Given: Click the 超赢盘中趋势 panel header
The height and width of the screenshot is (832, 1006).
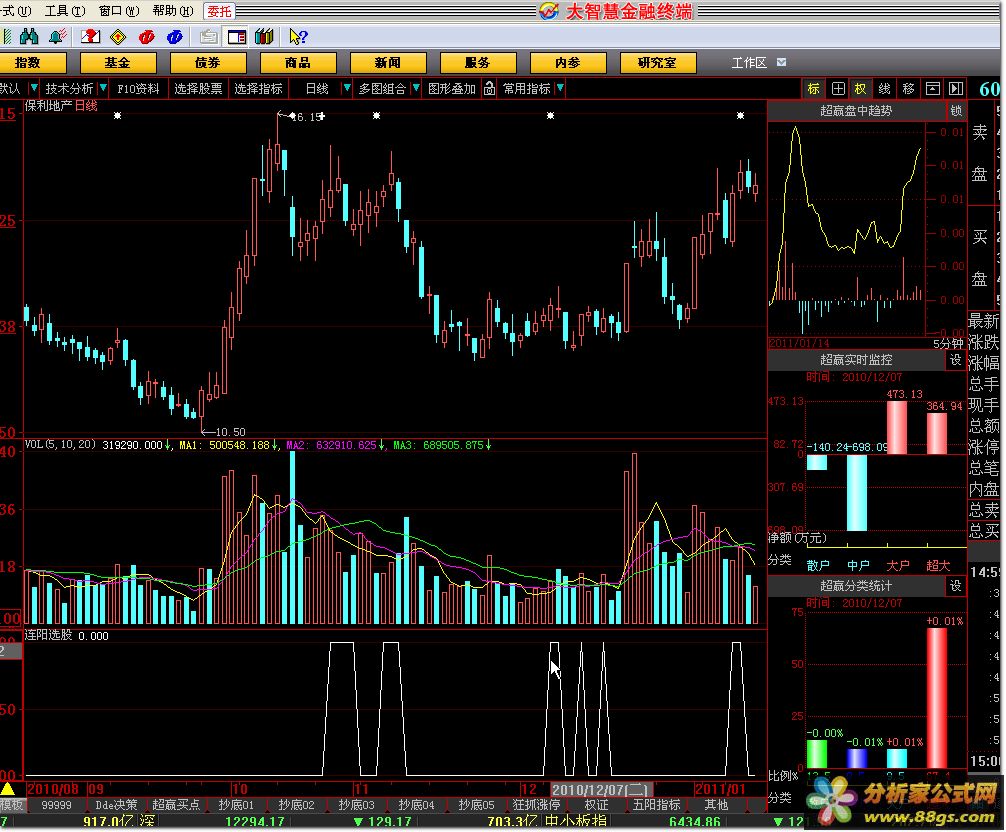Looking at the screenshot, I should click(856, 111).
